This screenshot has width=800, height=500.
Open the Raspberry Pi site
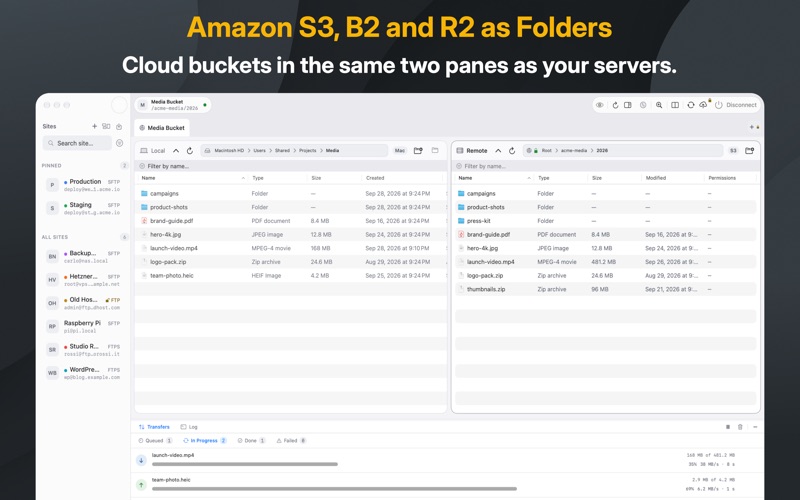pyautogui.click(x=84, y=327)
